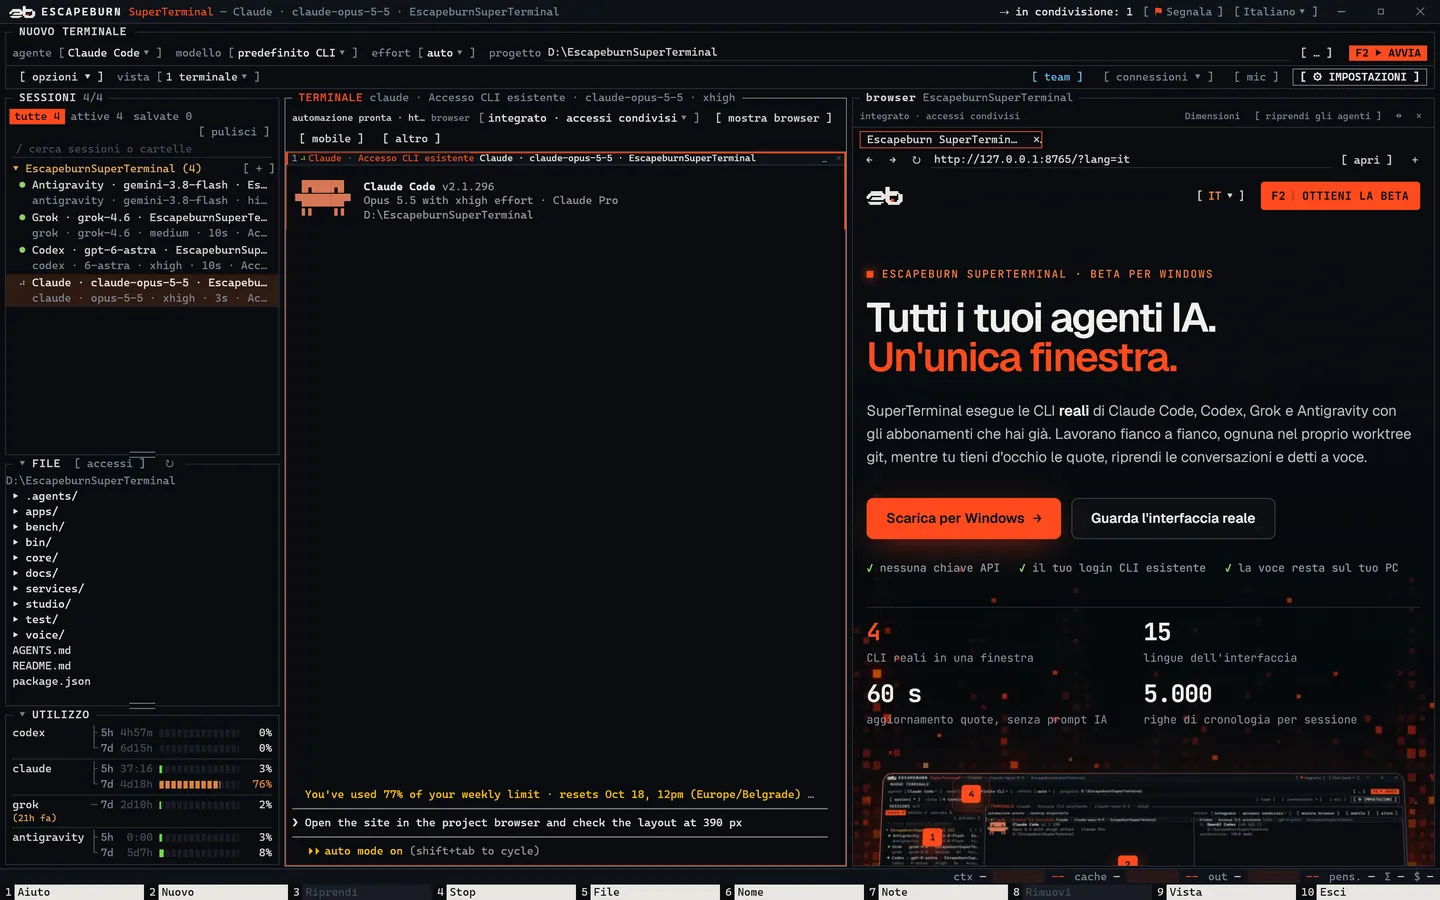
Task: Click the cerca sessioni o cartelle search field
Action: point(142,149)
